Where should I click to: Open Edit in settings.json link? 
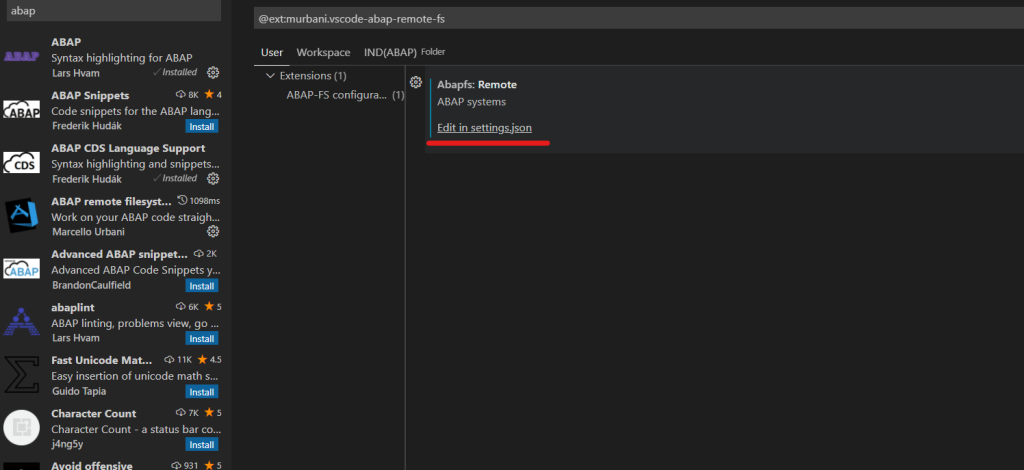[x=484, y=128]
